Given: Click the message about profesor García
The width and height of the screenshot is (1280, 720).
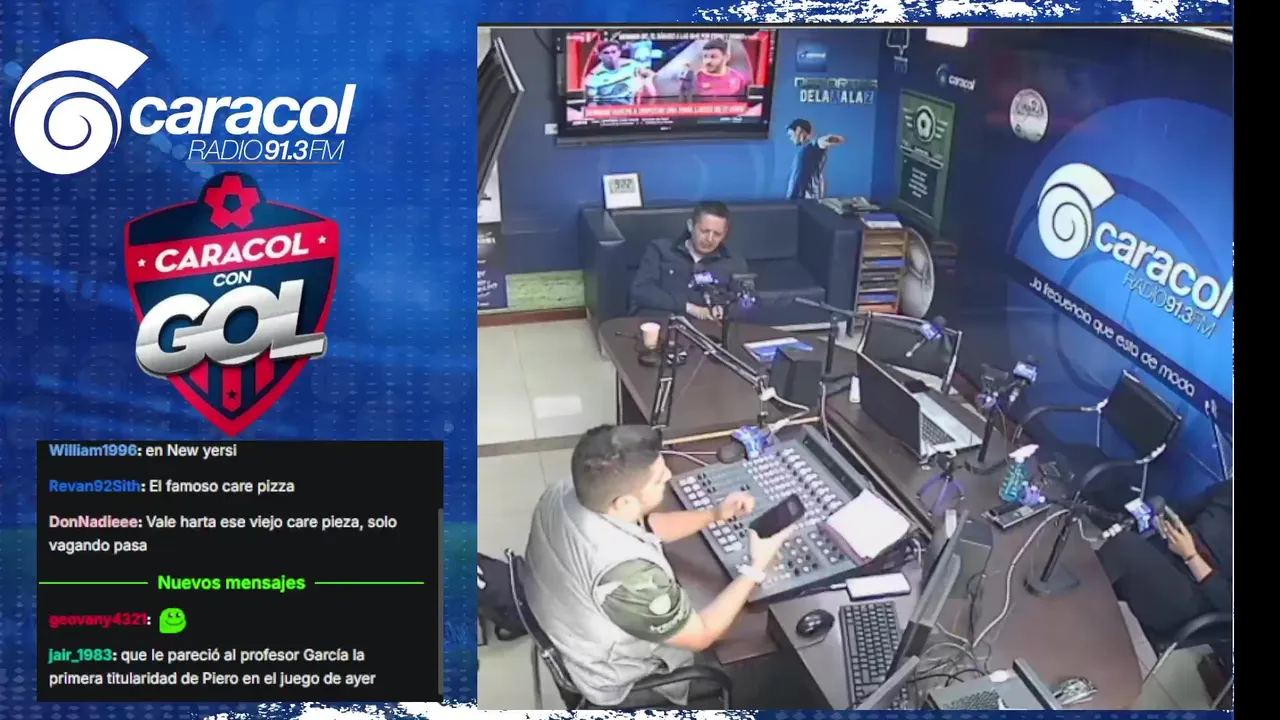Looking at the screenshot, I should pos(213,667).
